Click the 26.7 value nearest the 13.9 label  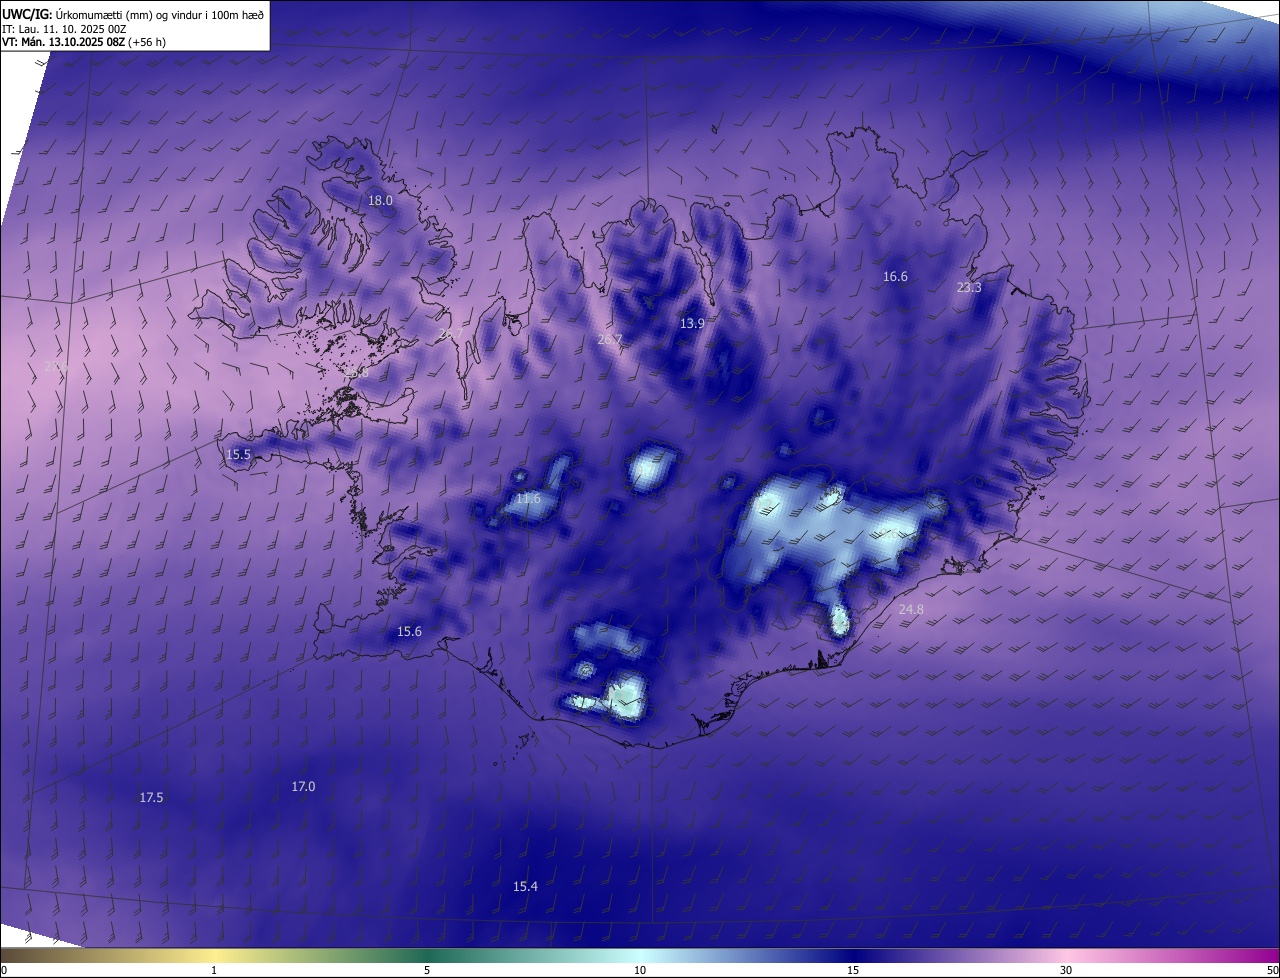(609, 340)
